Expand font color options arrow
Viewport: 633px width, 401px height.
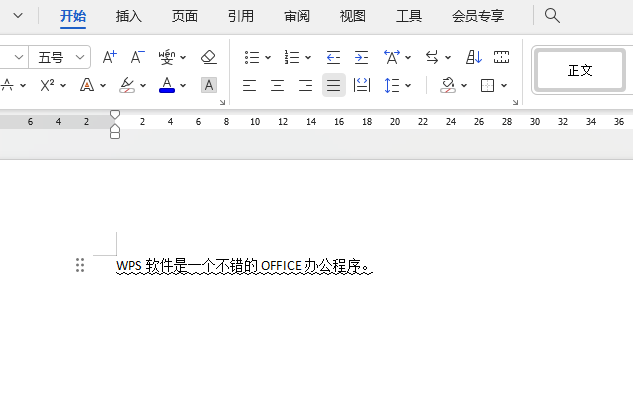point(183,86)
